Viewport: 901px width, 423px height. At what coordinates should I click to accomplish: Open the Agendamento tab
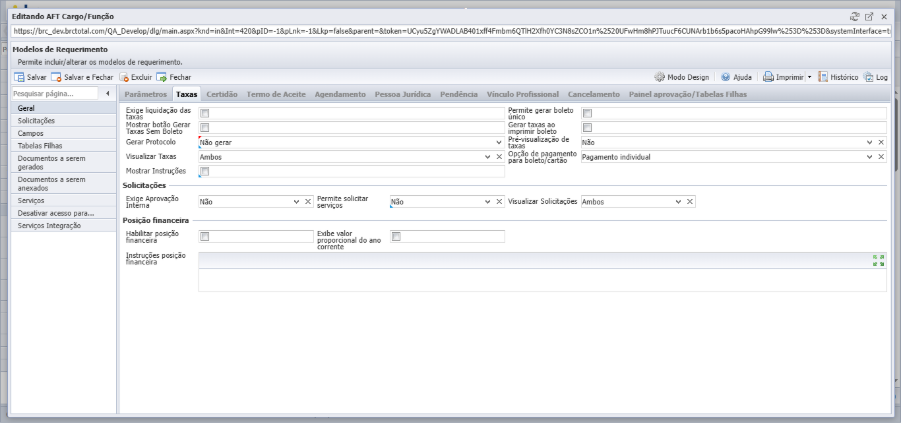(x=340, y=94)
